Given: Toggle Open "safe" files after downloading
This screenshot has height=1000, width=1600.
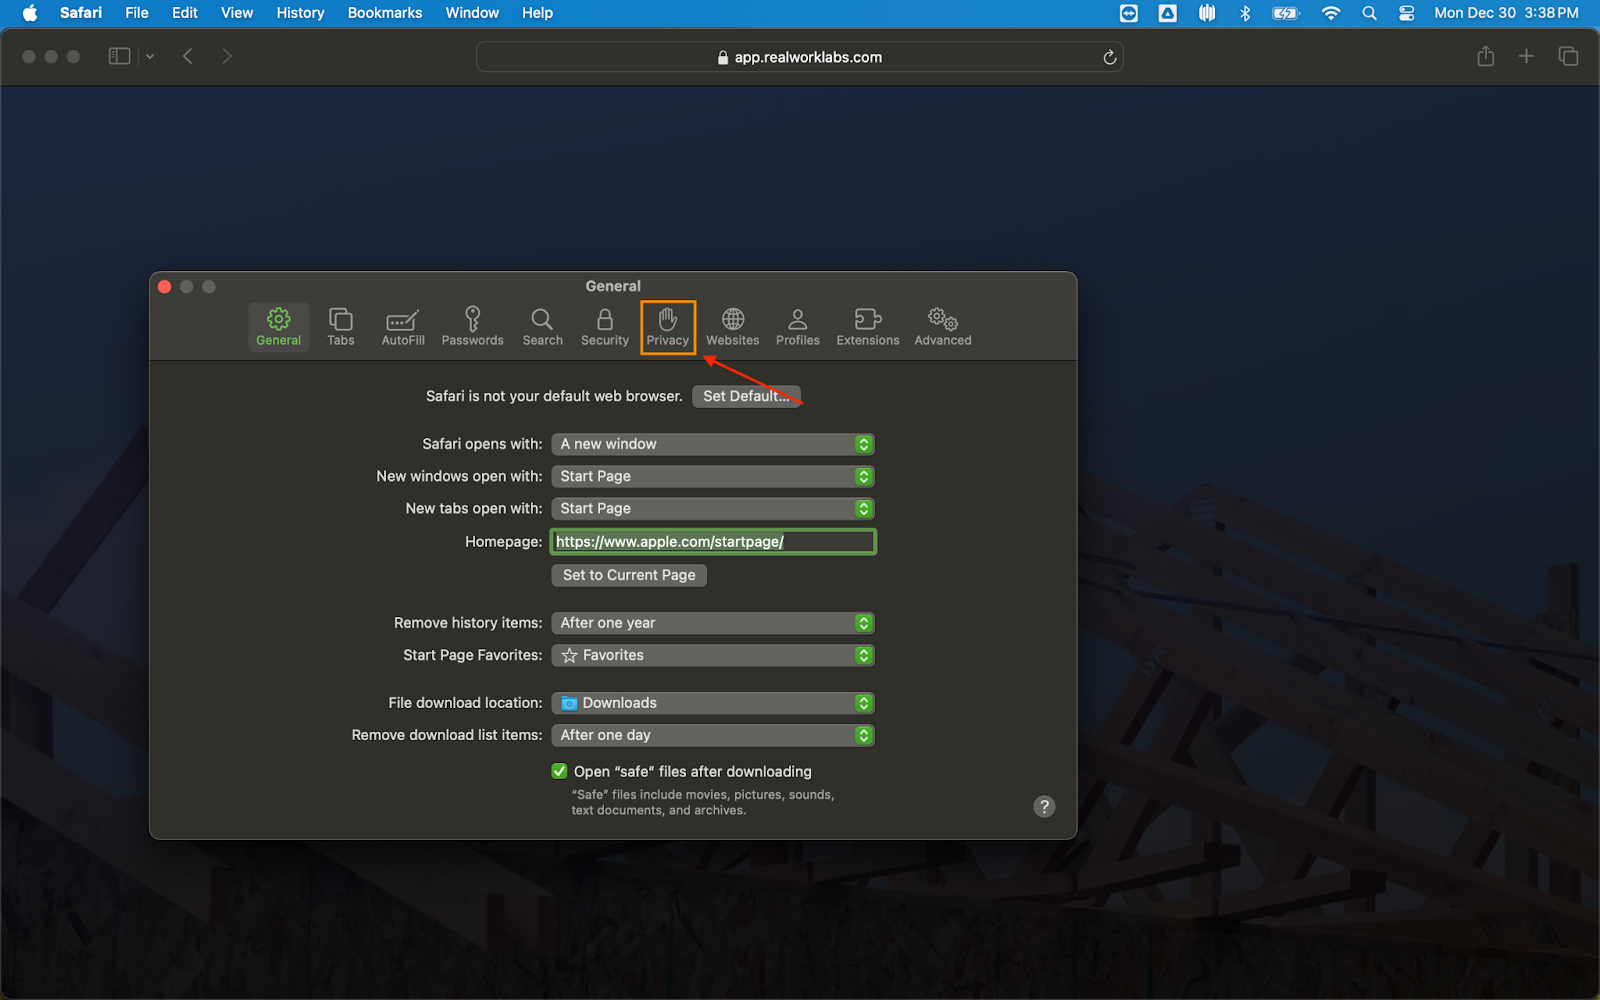Looking at the screenshot, I should (x=559, y=771).
